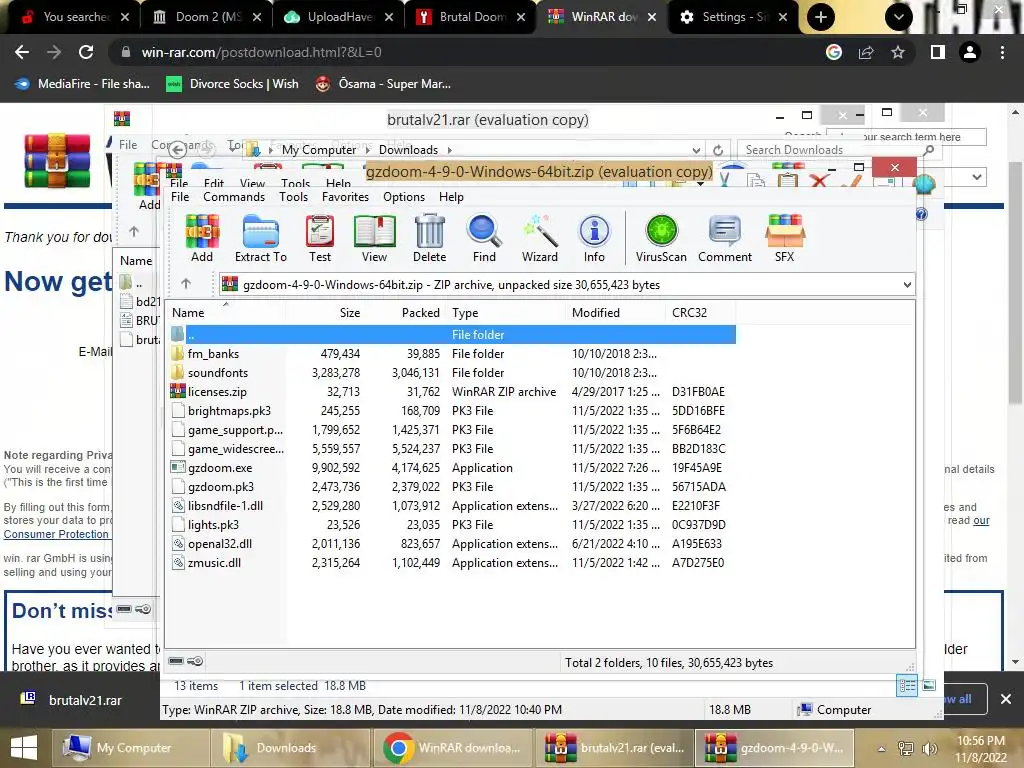Go up one folder level arrow
The width and height of the screenshot is (1024, 768).
tap(186, 283)
